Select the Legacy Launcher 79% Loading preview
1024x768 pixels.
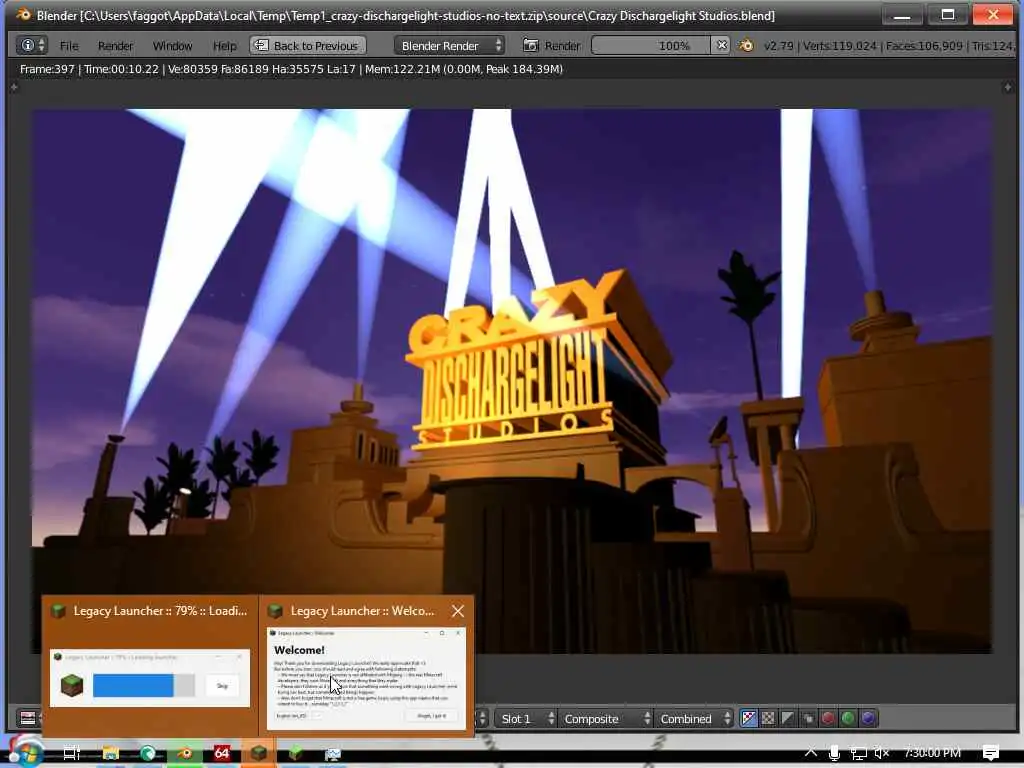(x=150, y=665)
